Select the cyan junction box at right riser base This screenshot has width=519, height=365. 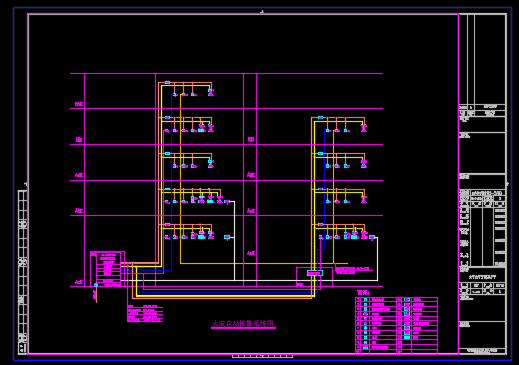click(315, 273)
